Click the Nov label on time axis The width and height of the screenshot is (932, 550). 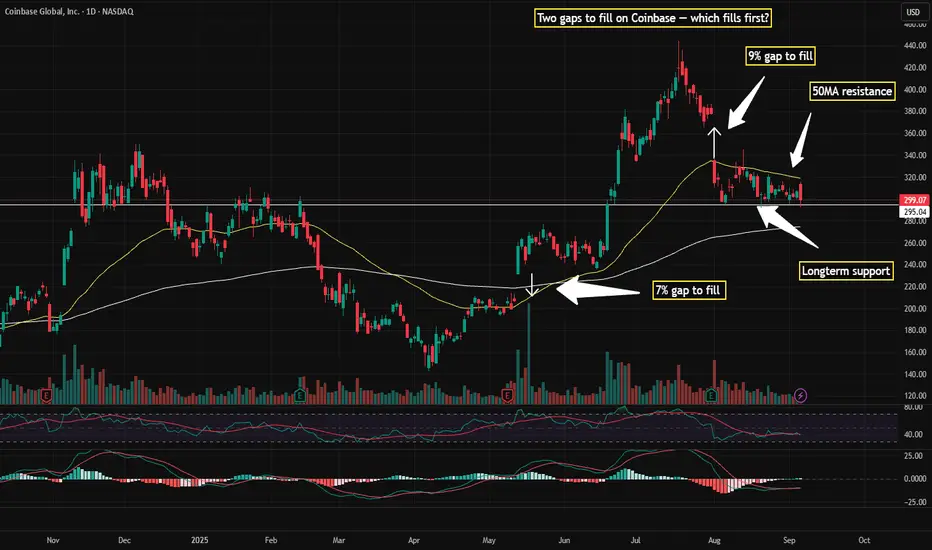(53, 540)
